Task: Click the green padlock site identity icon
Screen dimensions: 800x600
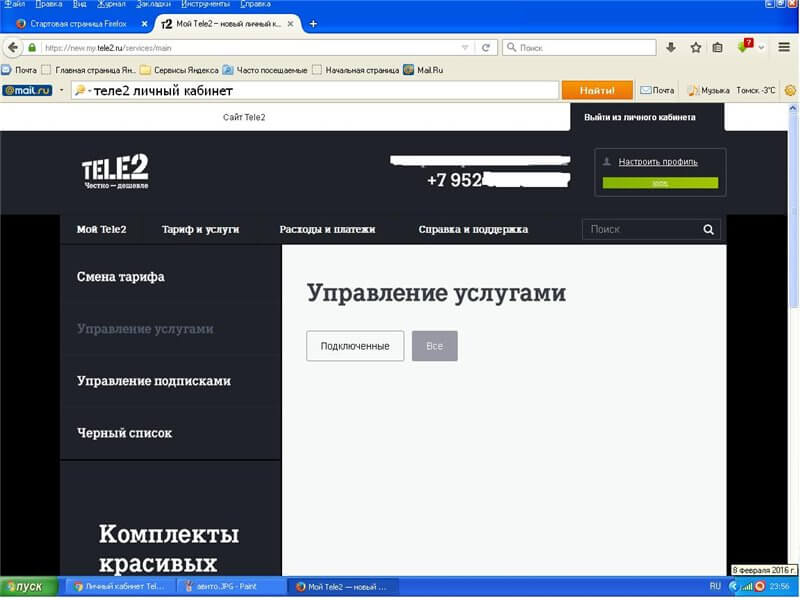Action: coord(32,47)
